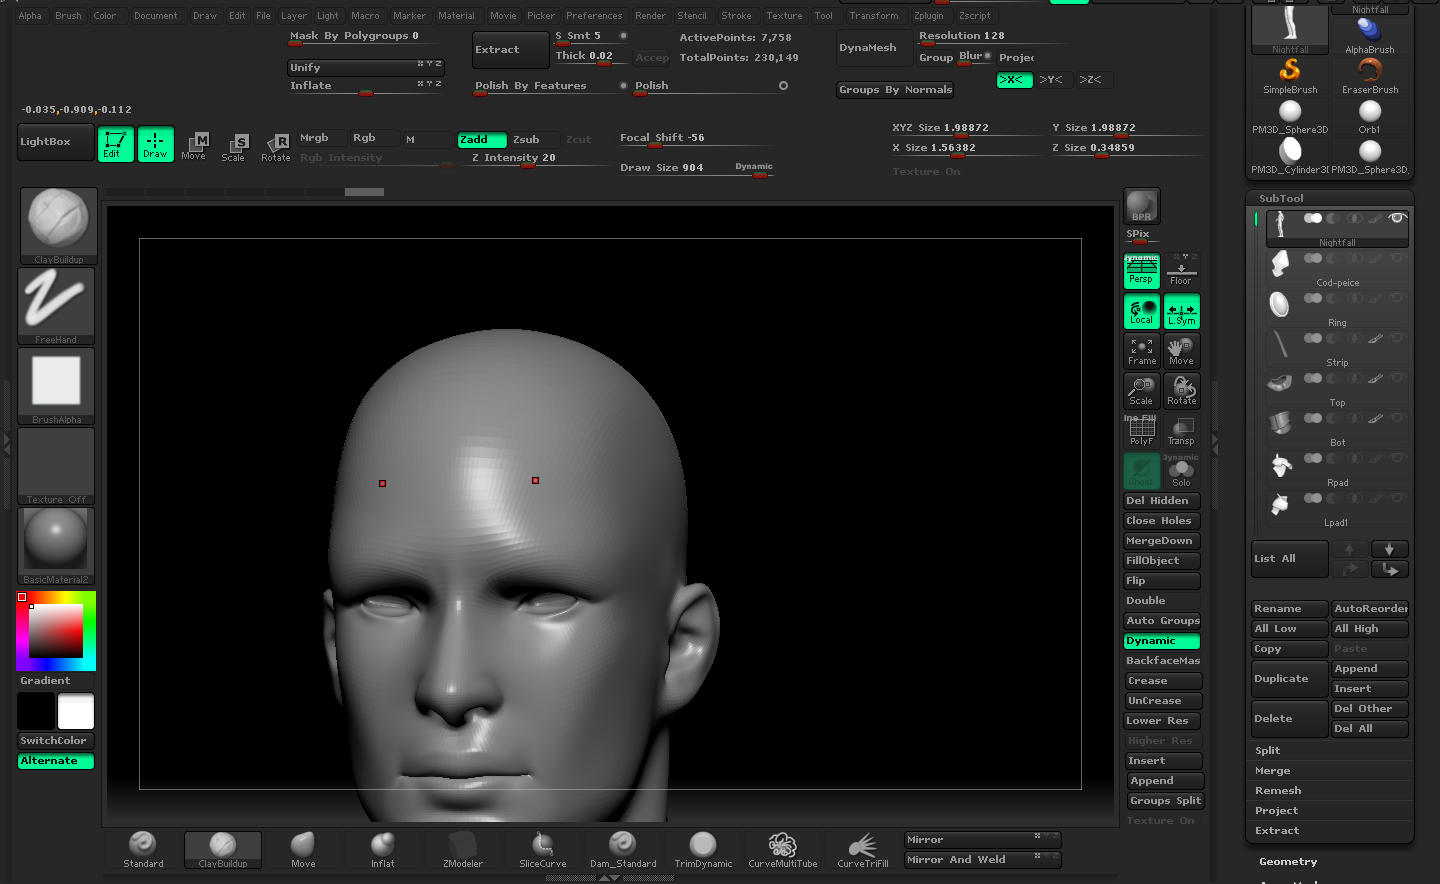Screen dimensions: 1440x884
Task: Click the LightBox button
Action: pyautogui.click(x=56, y=142)
